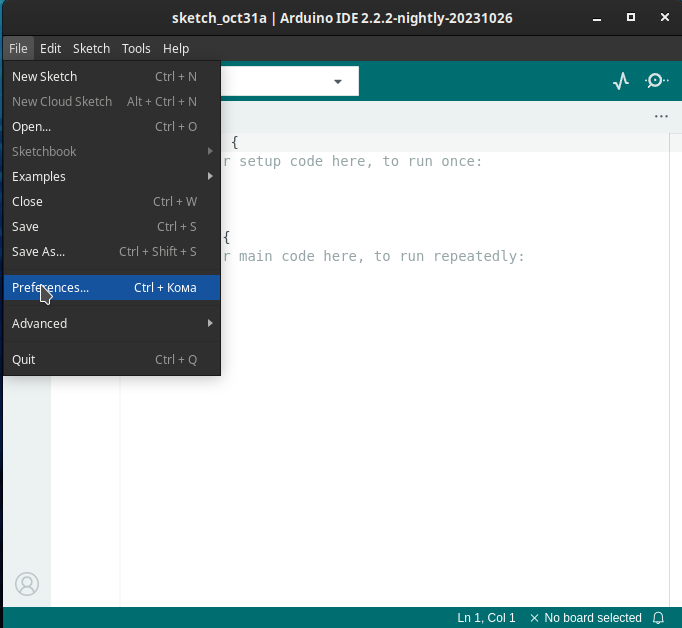This screenshot has width=682, height=628.
Task: Click the X icon beside No board selected
Action: (x=535, y=618)
